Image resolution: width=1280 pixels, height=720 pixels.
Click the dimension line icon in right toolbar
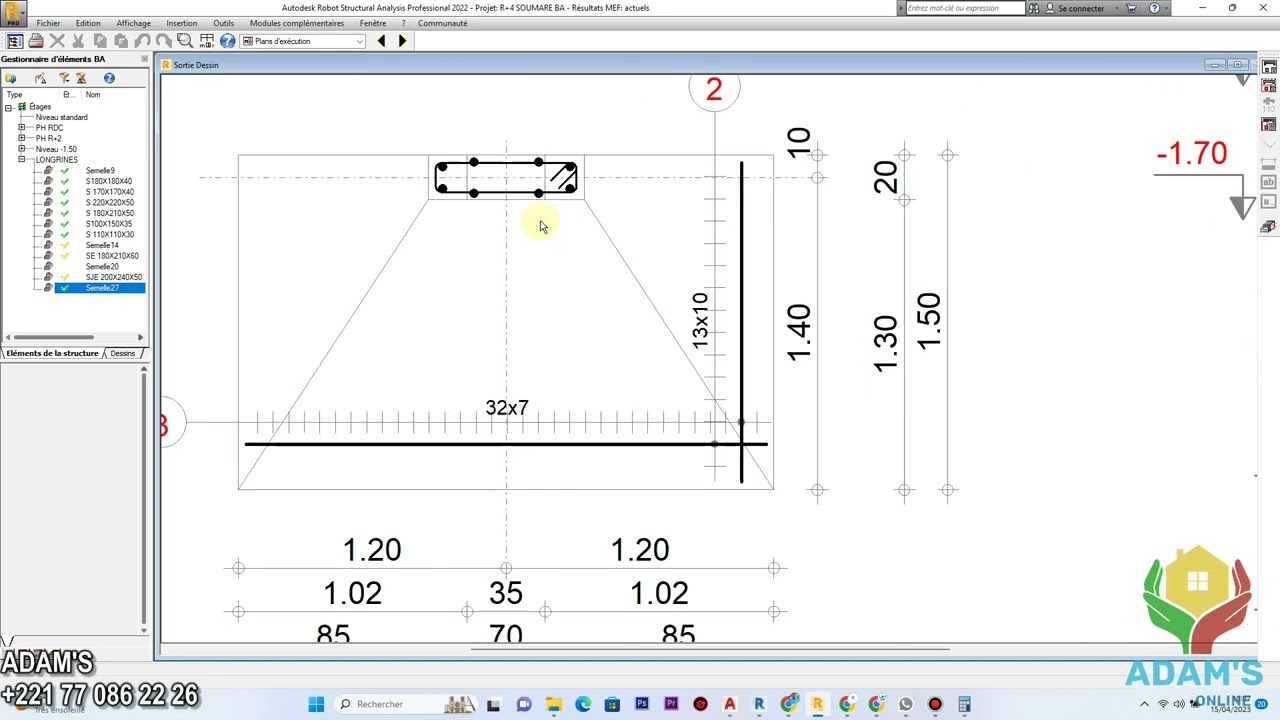(x=1268, y=163)
